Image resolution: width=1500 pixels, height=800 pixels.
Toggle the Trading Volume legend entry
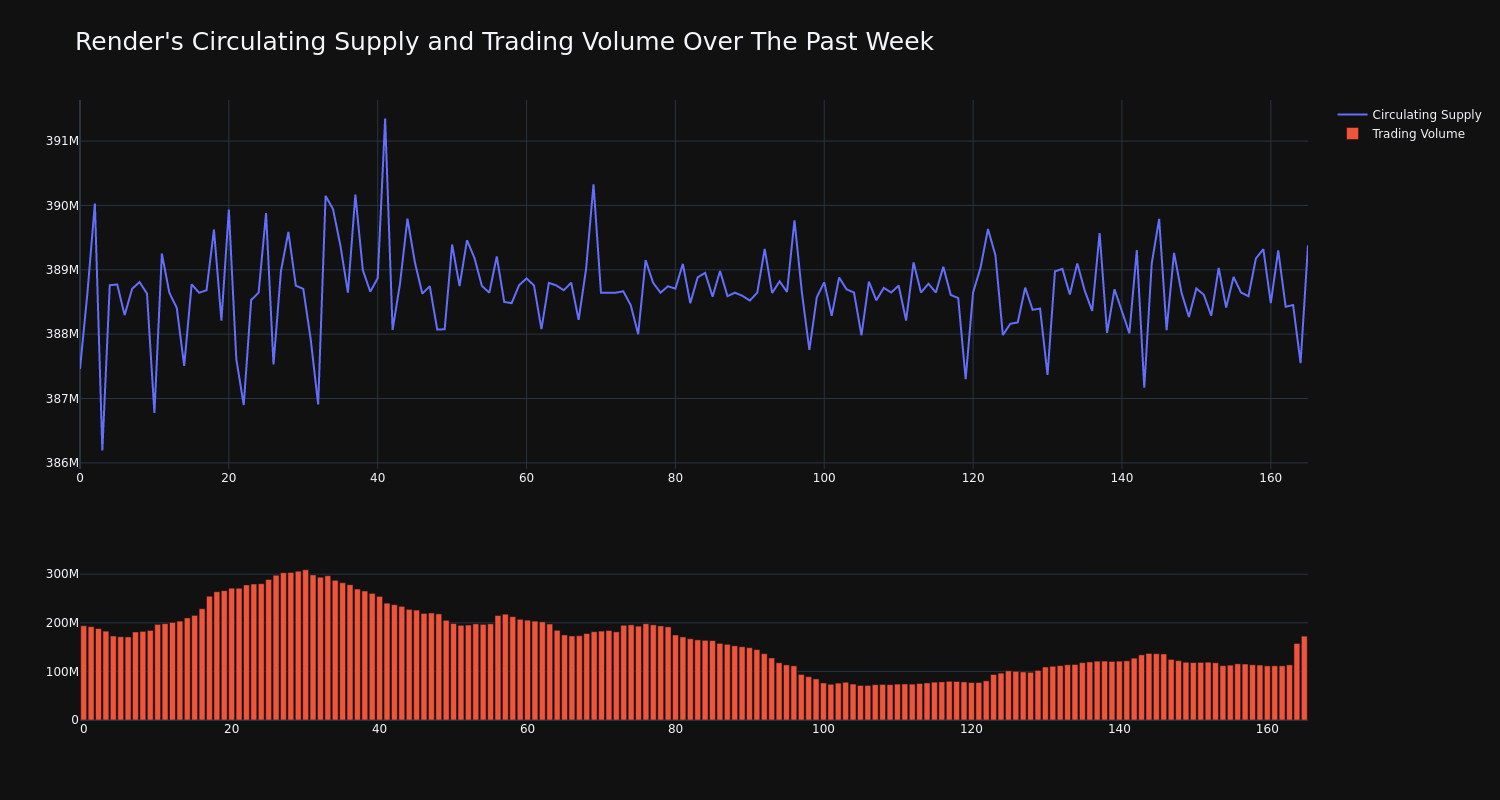[1409, 134]
